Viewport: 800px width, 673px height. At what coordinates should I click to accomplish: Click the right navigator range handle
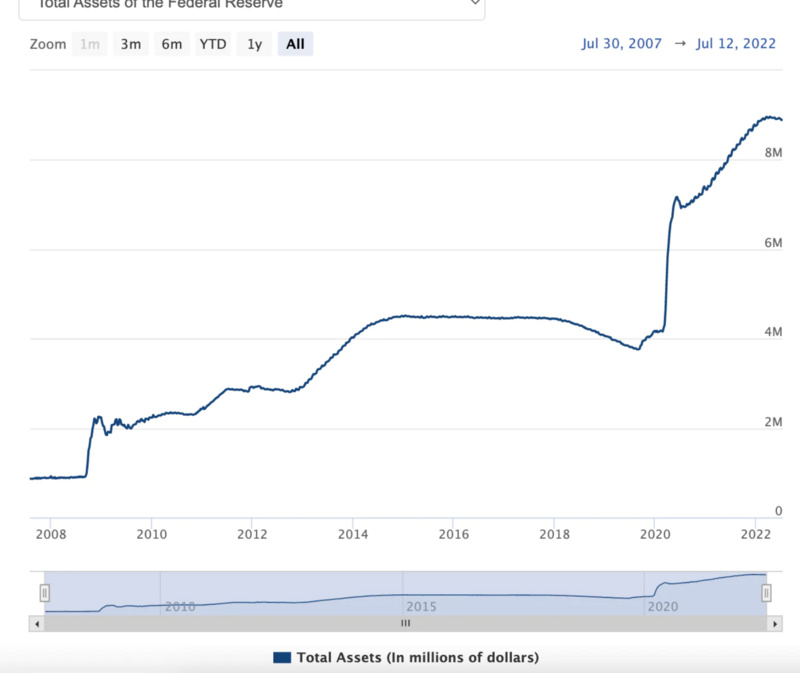click(766, 593)
